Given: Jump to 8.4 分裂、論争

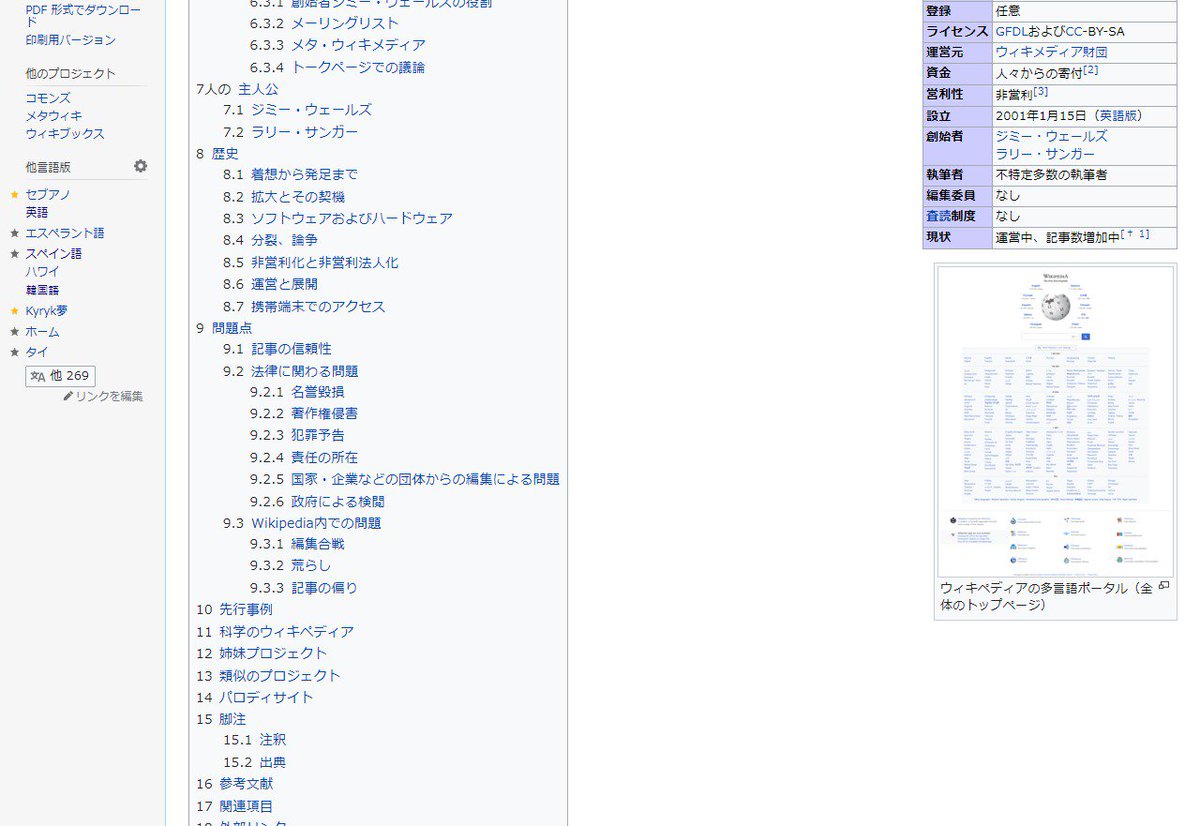Looking at the screenshot, I should click(271, 240).
